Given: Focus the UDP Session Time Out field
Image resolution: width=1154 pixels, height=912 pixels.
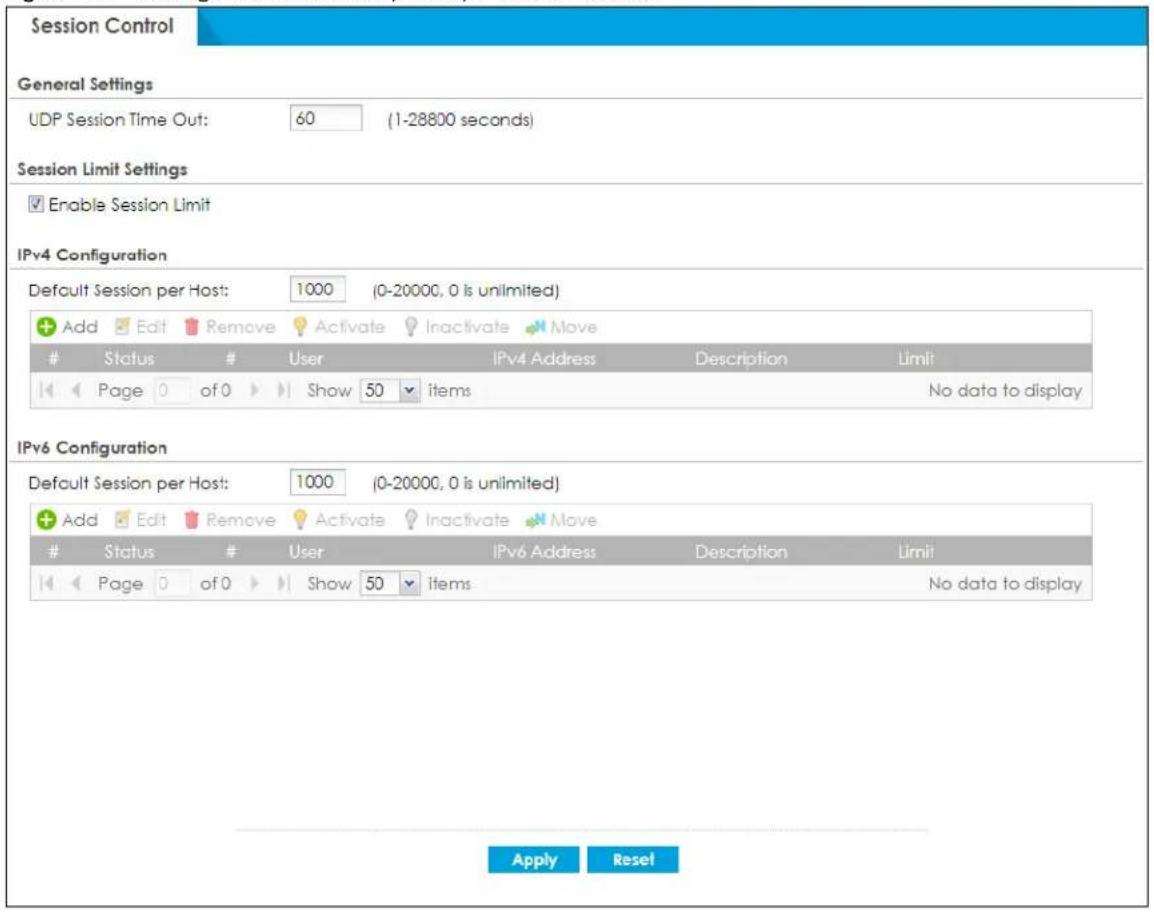Looking at the screenshot, I should (x=326, y=118).
